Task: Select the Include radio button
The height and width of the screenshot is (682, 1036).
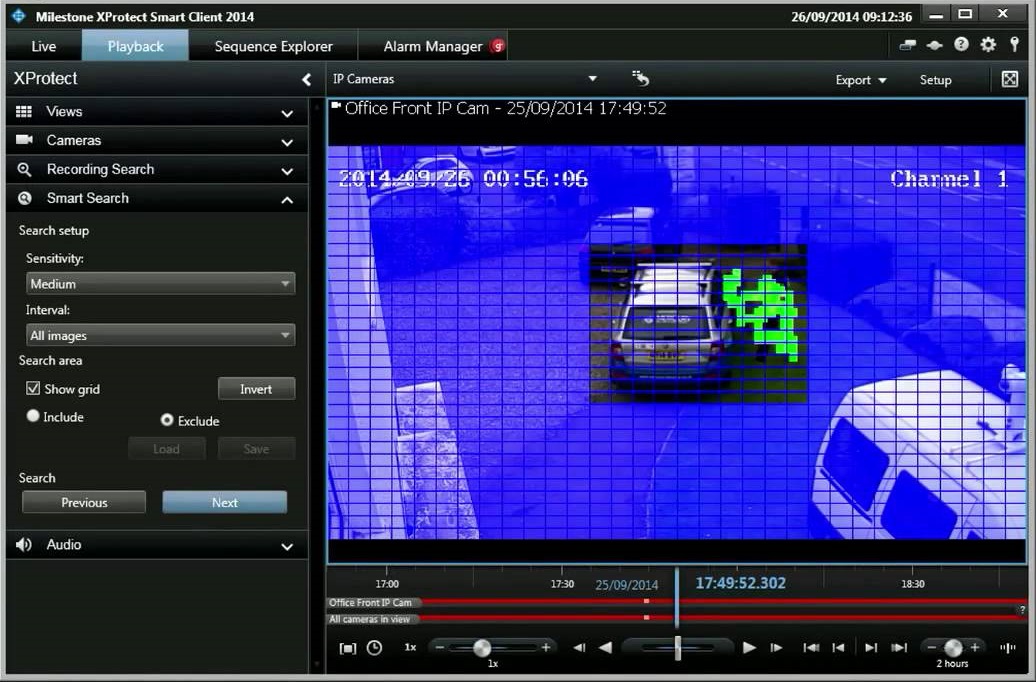Action: (x=32, y=416)
